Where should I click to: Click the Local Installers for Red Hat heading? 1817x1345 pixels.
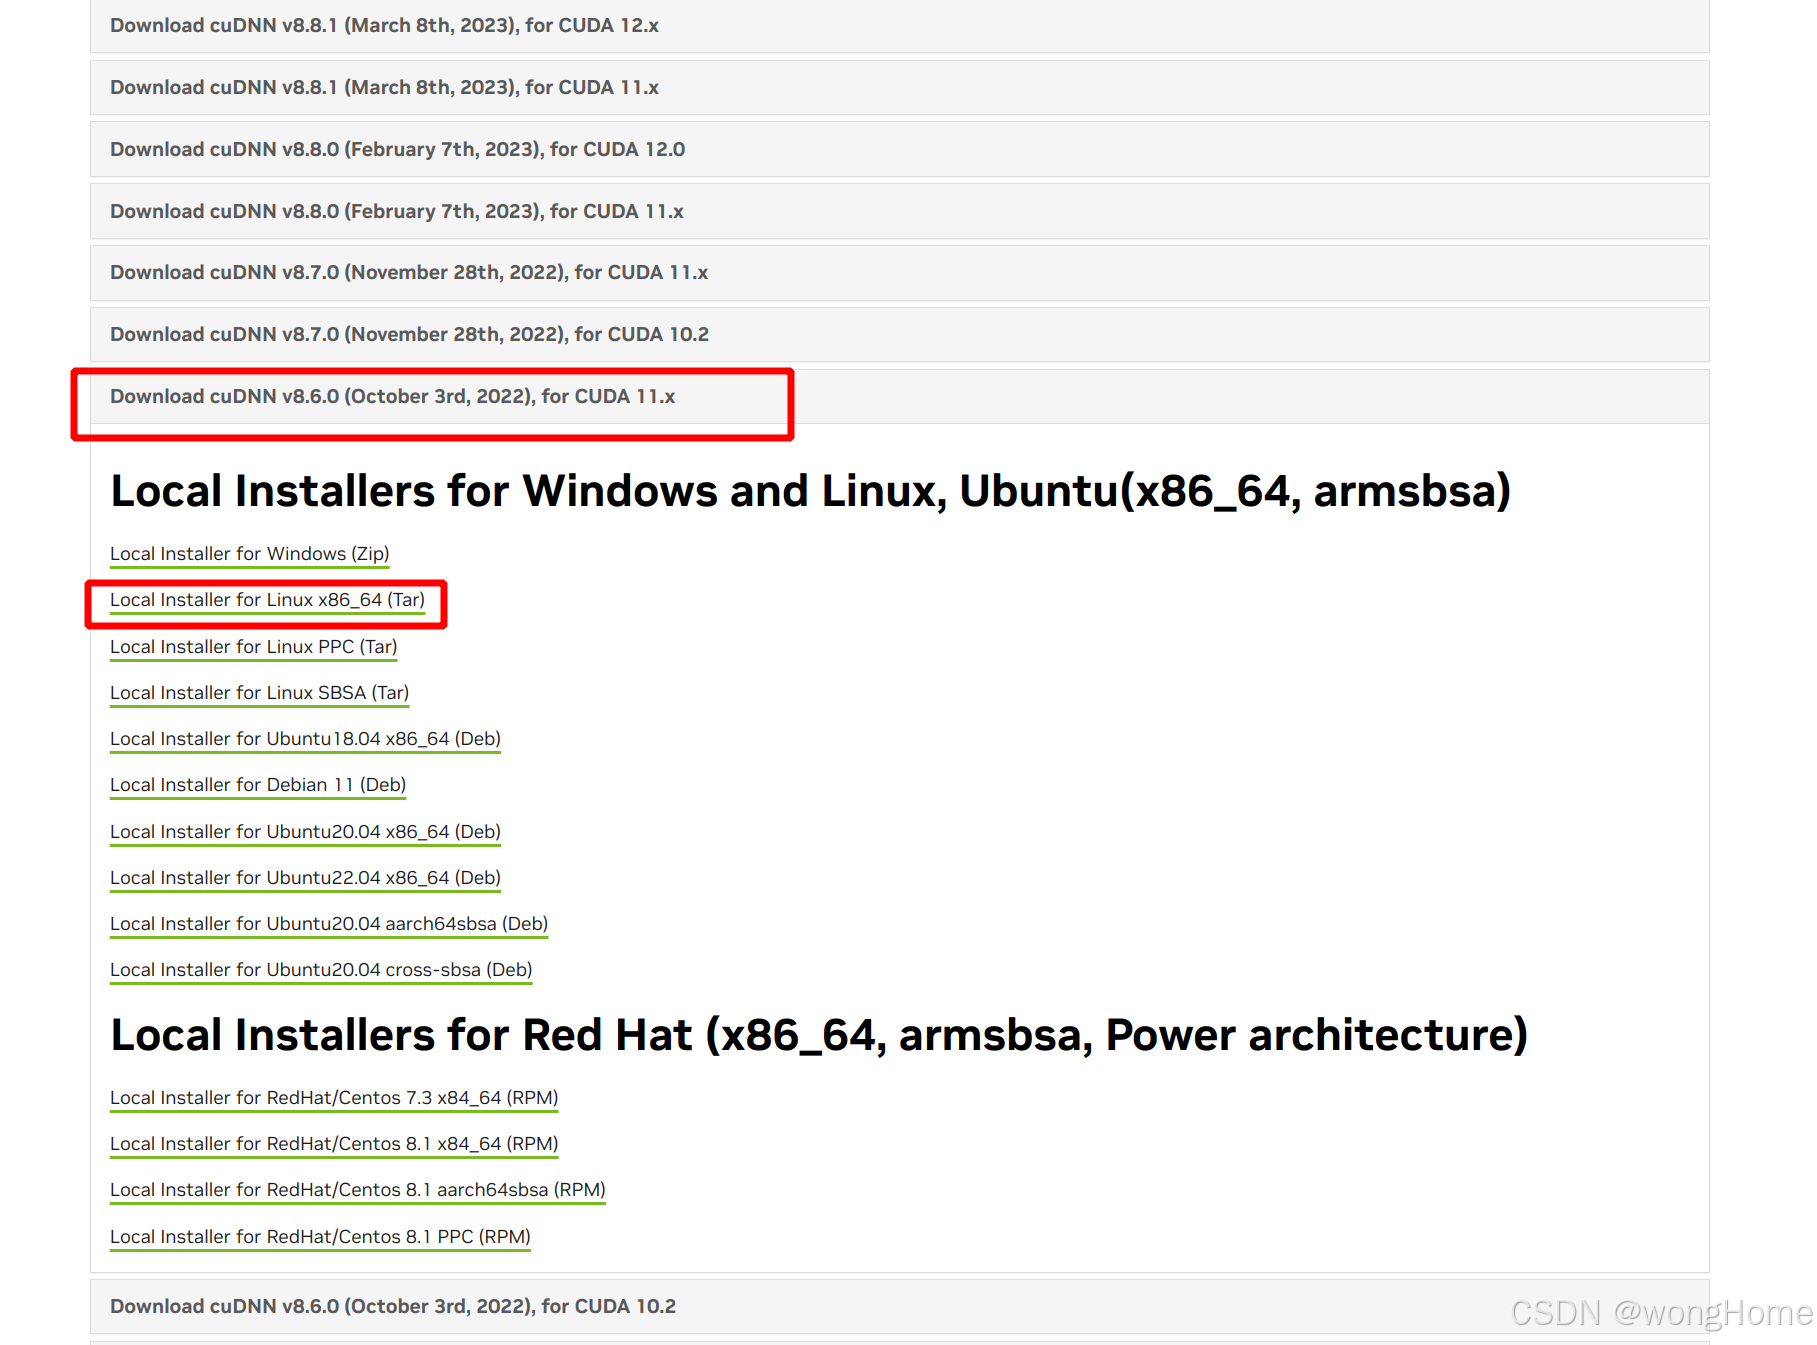tap(819, 1035)
